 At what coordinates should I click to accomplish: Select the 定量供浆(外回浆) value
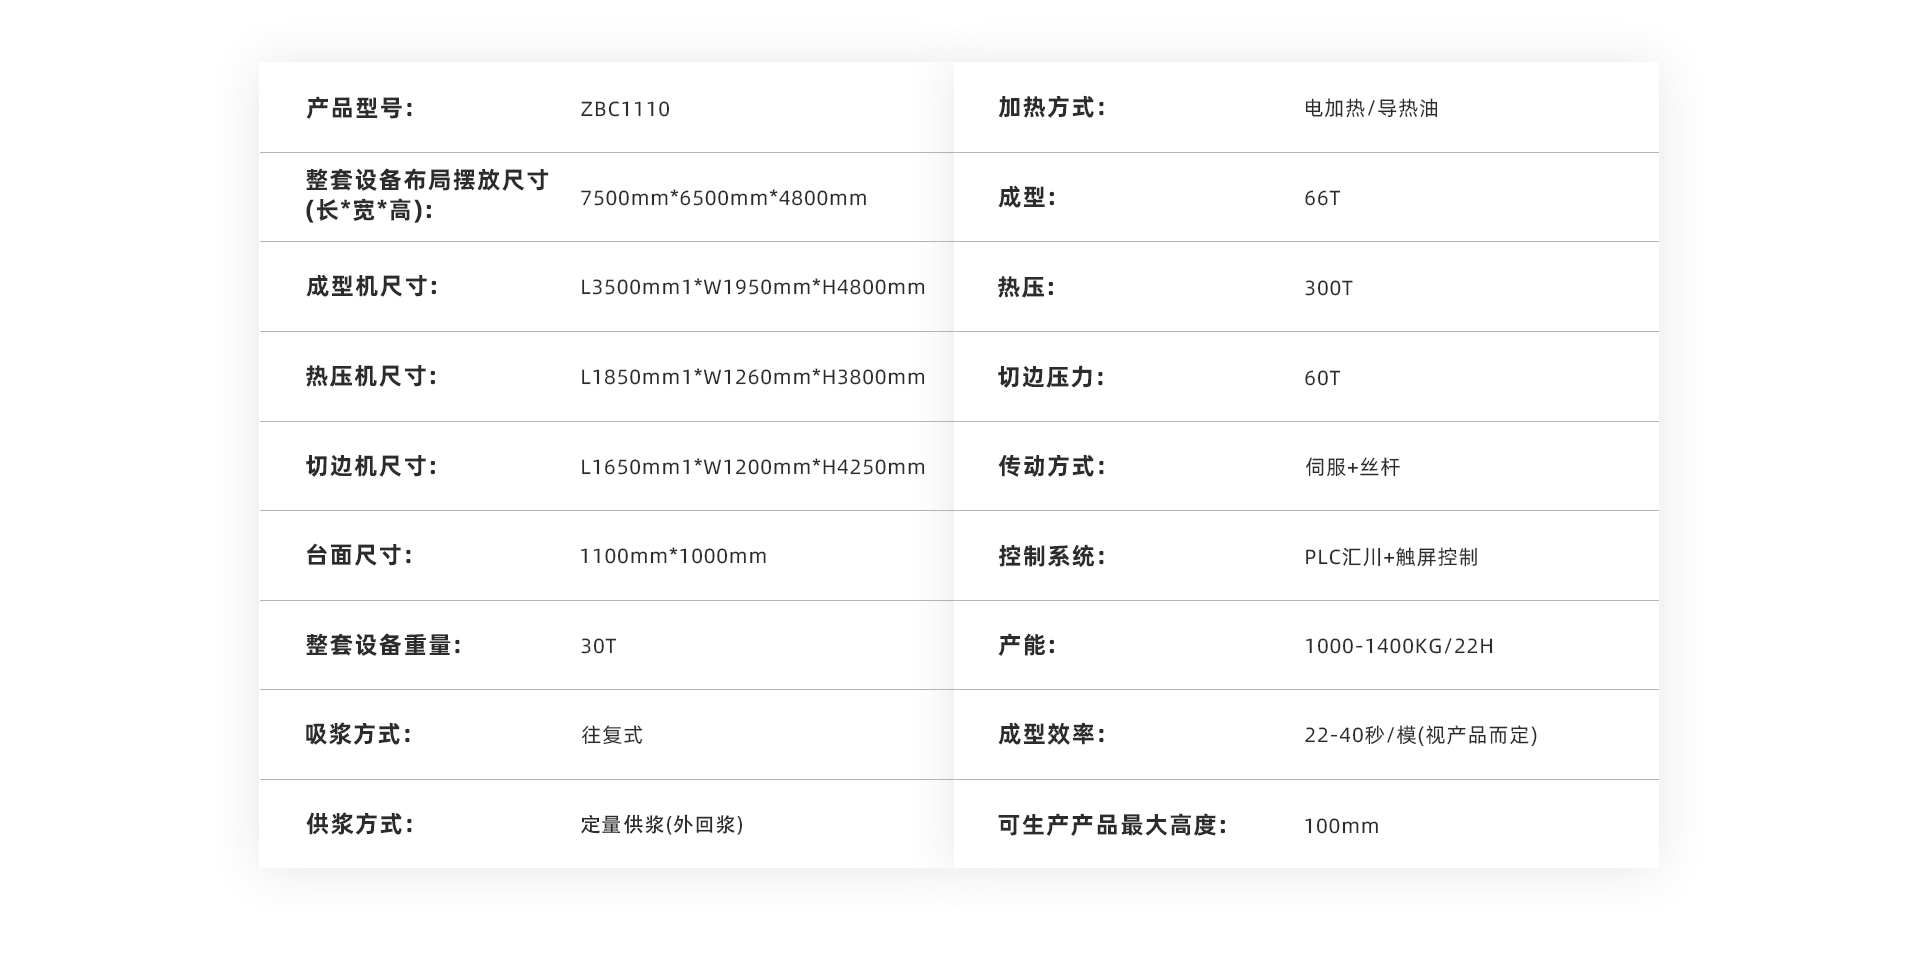pyautogui.click(x=662, y=825)
